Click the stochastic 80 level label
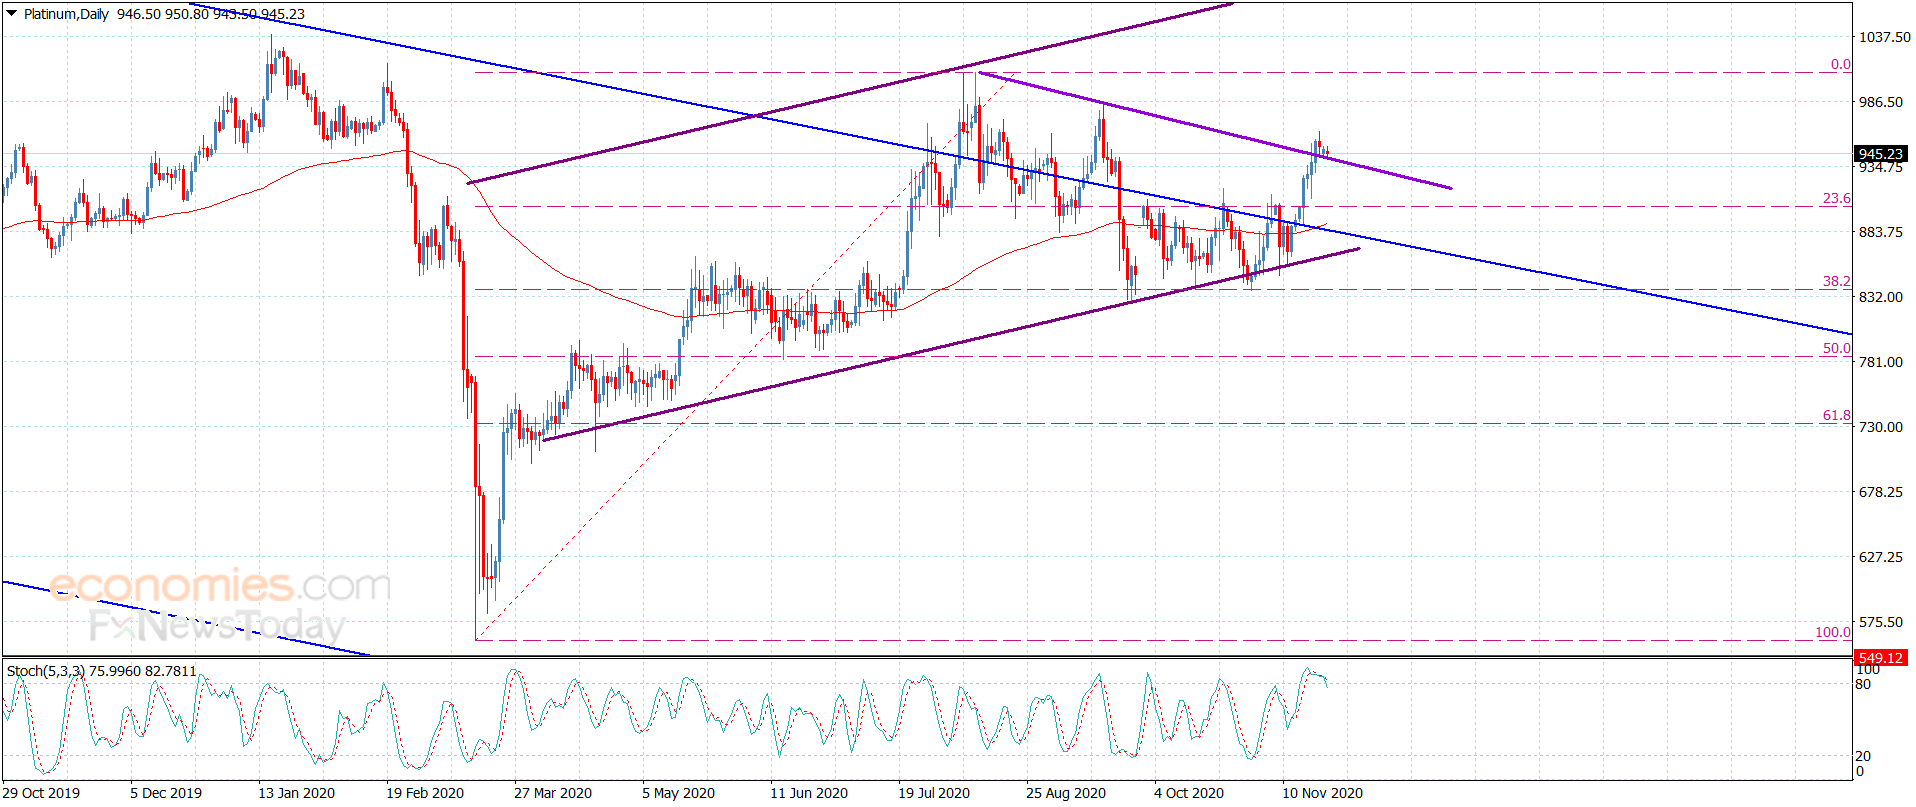The width and height of the screenshot is (1916, 807). coord(1863,684)
